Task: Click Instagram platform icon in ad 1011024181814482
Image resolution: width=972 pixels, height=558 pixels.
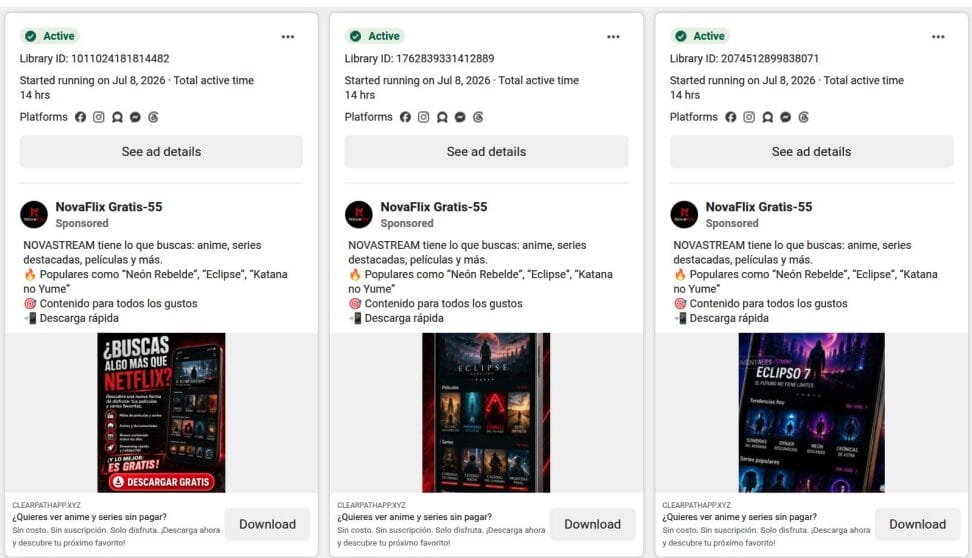Action: pos(99,117)
